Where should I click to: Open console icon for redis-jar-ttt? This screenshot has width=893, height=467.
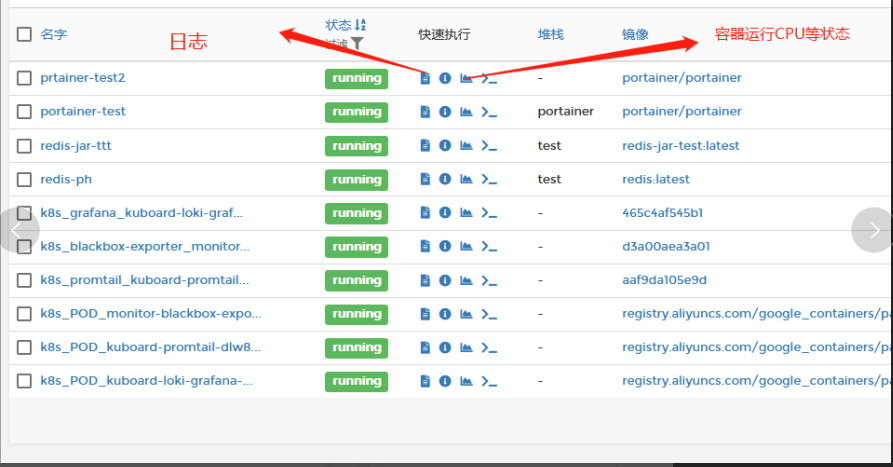[x=489, y=145]
